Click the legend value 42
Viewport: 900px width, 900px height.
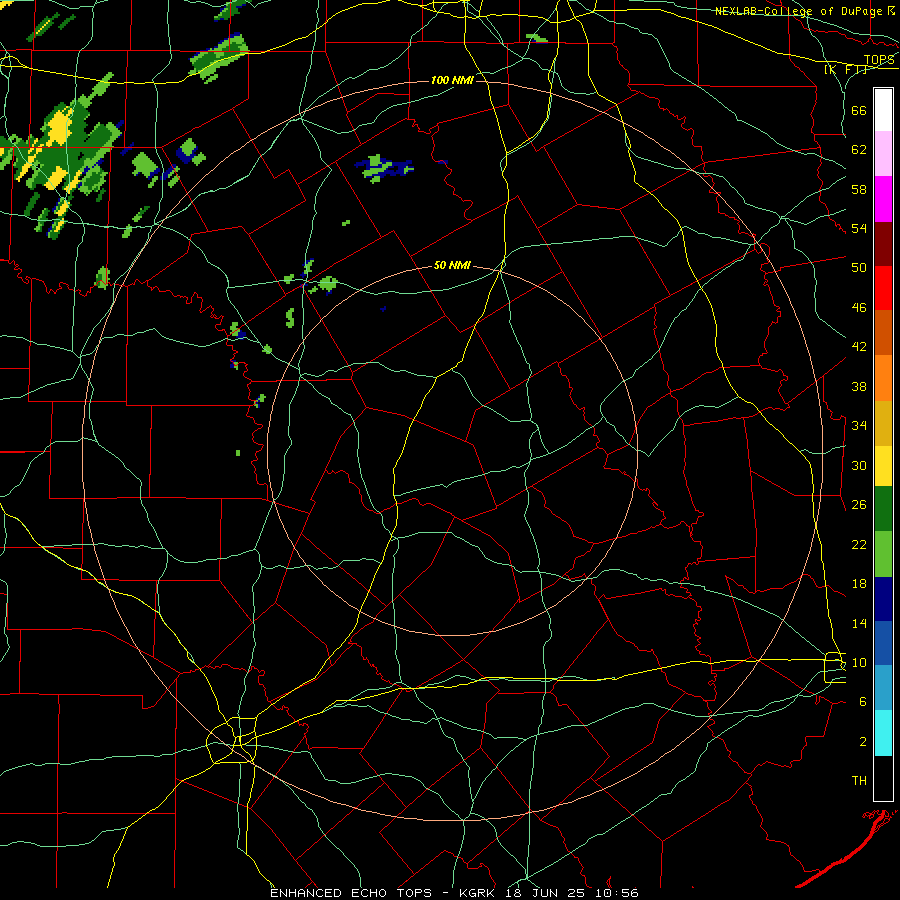click(859, 346)
